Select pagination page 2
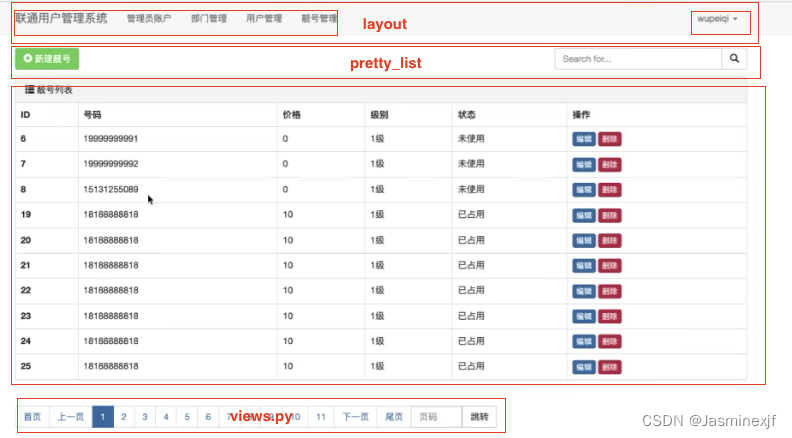The width and height of the screenshot is (792, 438). tap(124, 417)
